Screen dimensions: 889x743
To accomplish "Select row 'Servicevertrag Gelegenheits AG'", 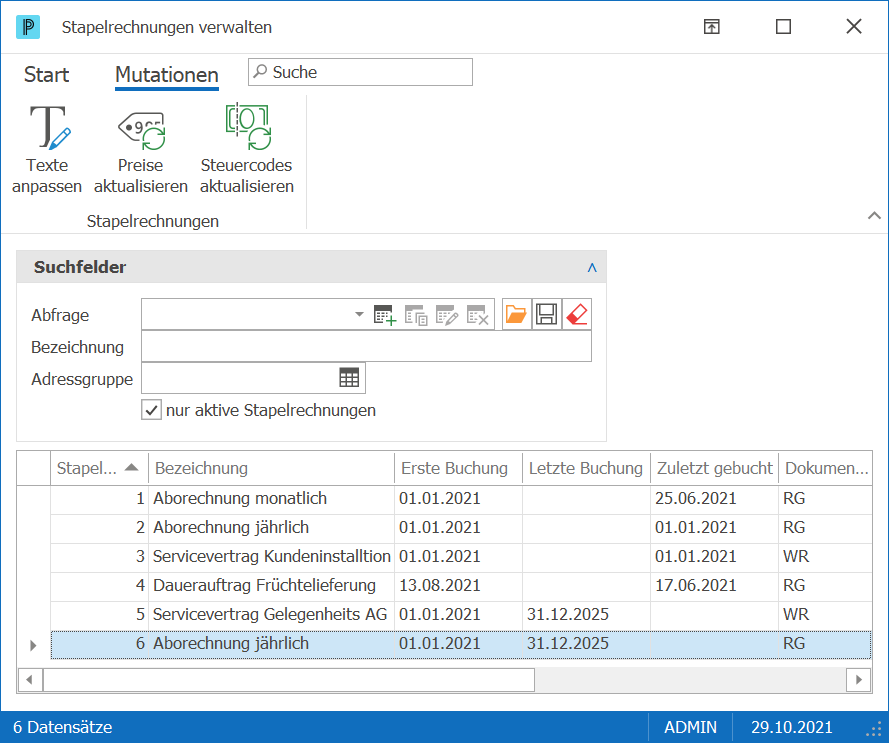I will pyautogui.click(x=461, y=614).
